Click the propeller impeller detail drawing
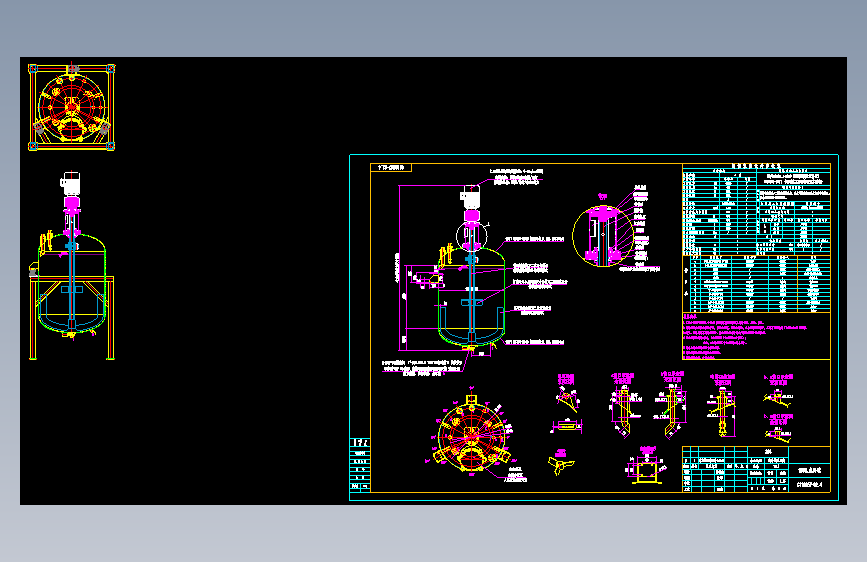Screen dimensions: 867x562 pos(561,465)
